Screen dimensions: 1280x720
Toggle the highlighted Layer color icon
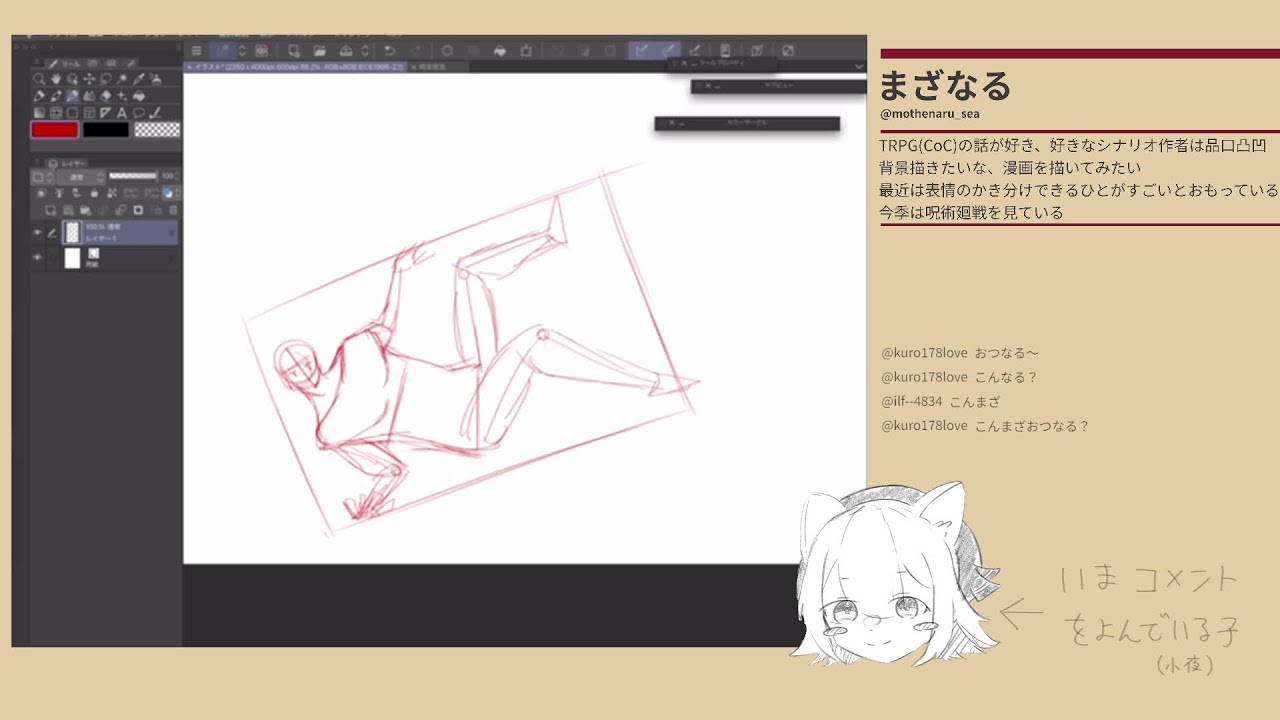(x=167, y=193)
